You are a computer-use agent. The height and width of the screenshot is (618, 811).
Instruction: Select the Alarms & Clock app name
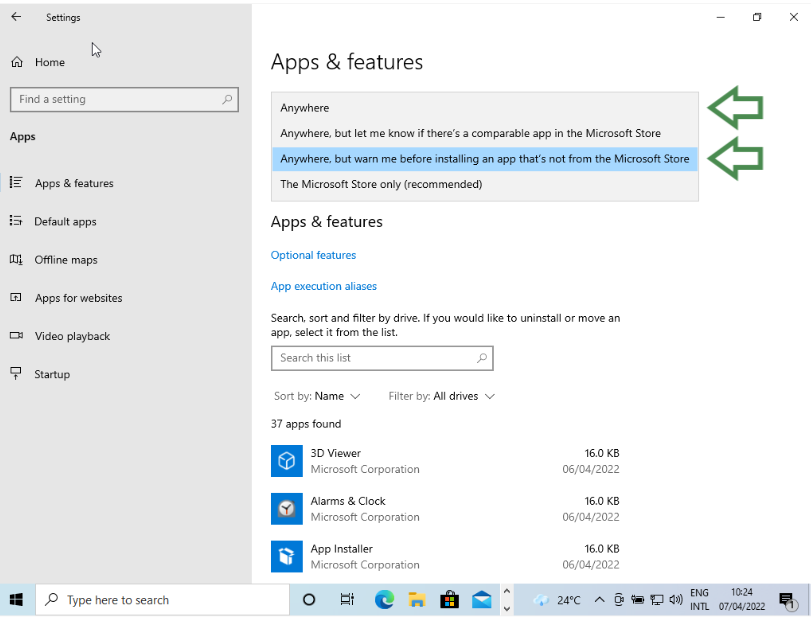tap(348, 501)
